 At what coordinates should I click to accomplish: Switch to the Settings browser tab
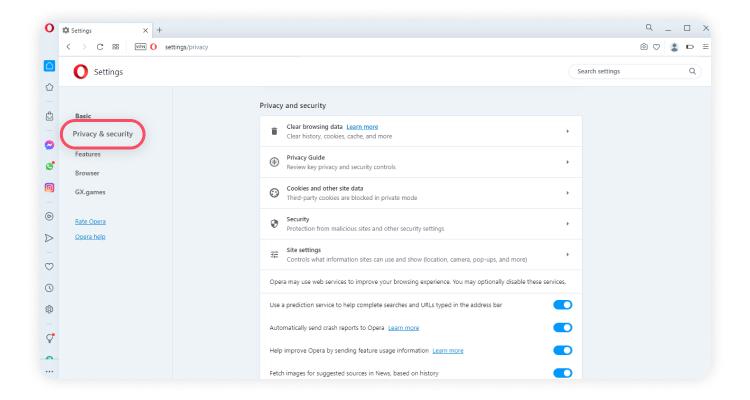tap(105, 30)
